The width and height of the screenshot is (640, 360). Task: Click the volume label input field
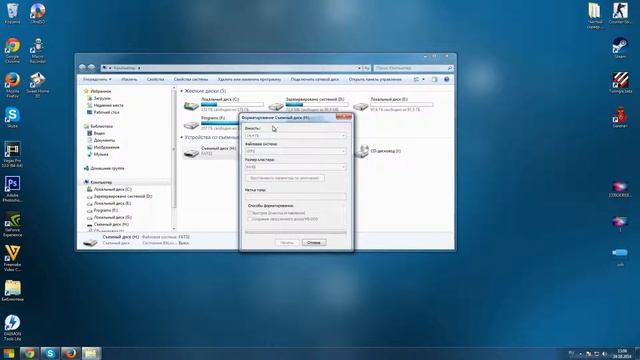click(296, 197)
